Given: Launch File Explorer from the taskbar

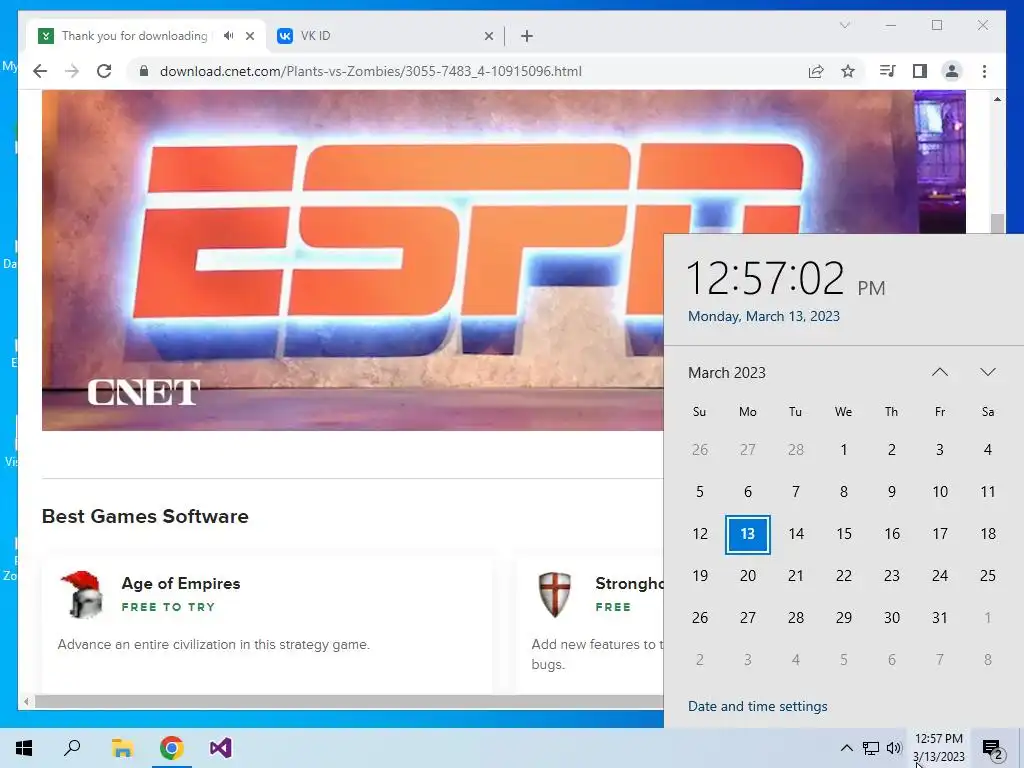Looking at the screenshot, I should 122,748.
